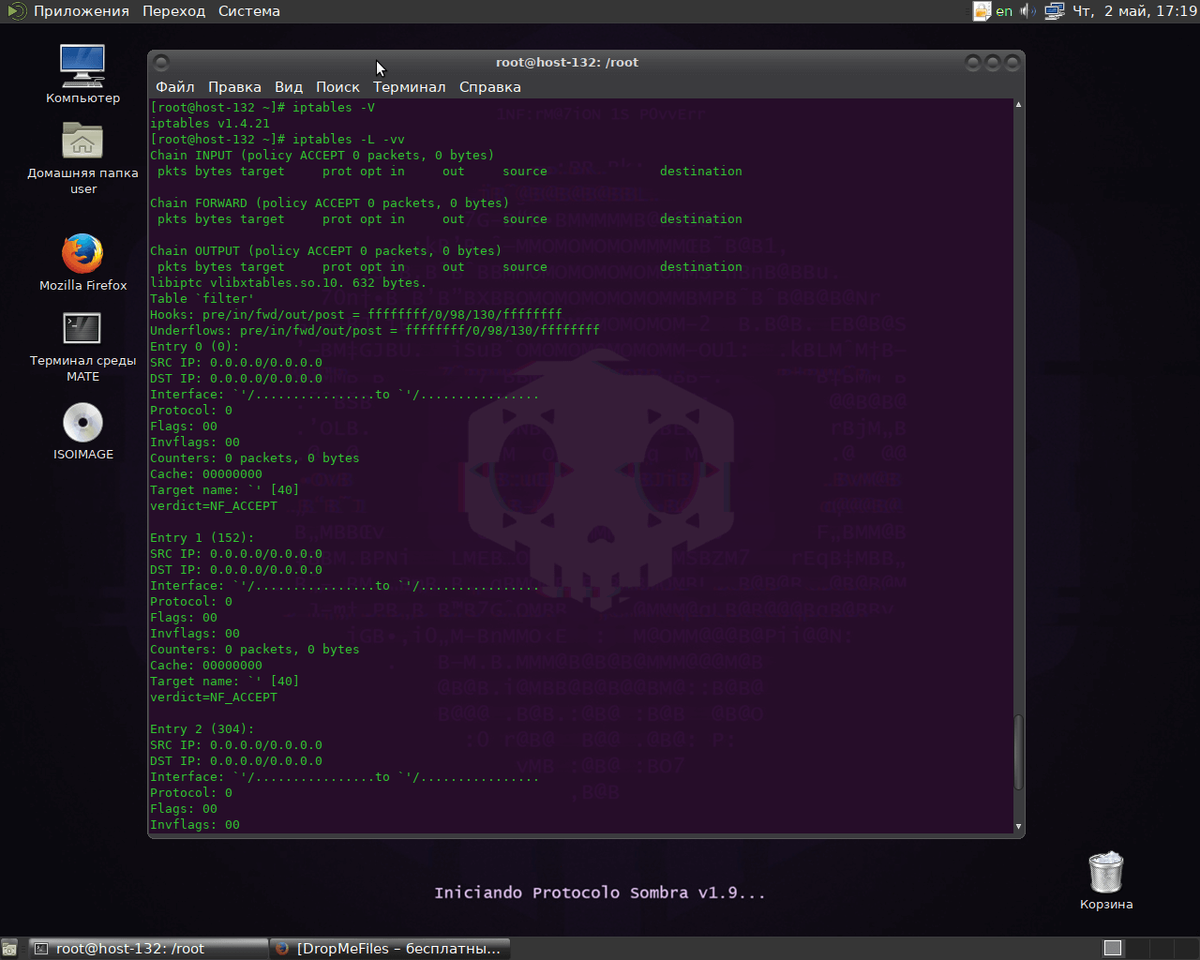Viewport: 1200px width, 960px height.
Task: Open the Поиск menu in the terminal
Action: [338, 87]
